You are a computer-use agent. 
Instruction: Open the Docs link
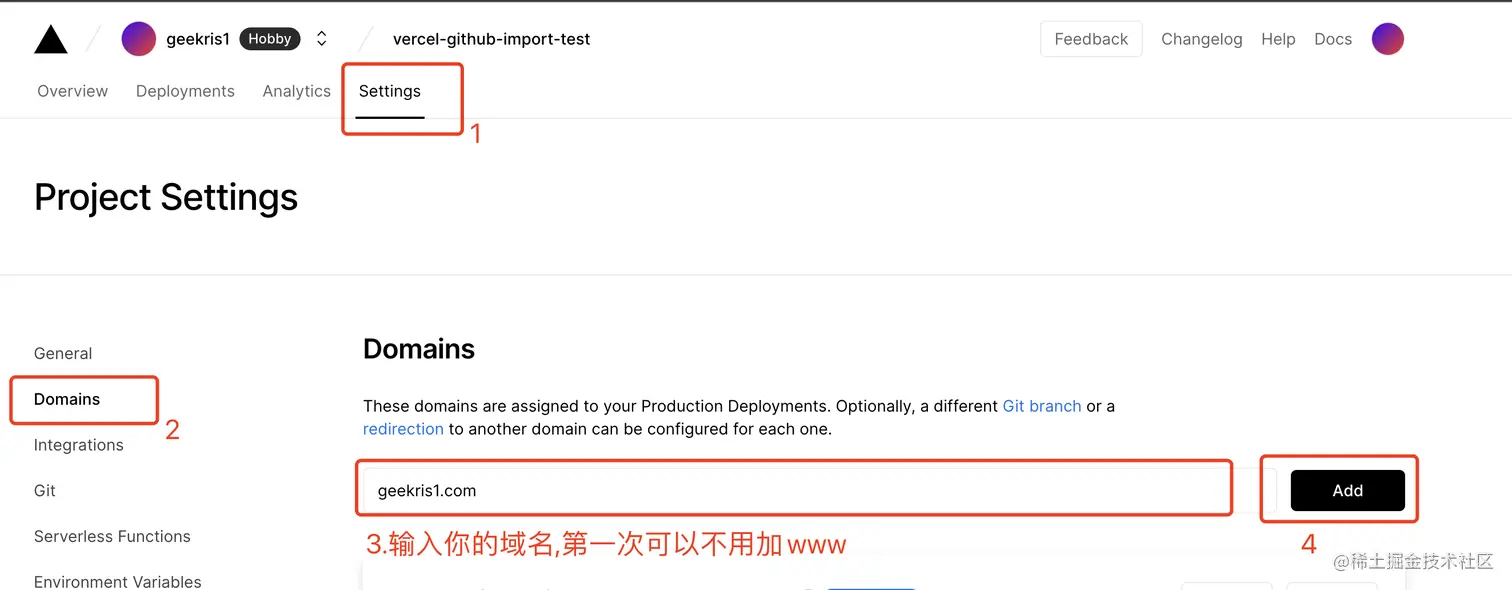click(1333, 39)
